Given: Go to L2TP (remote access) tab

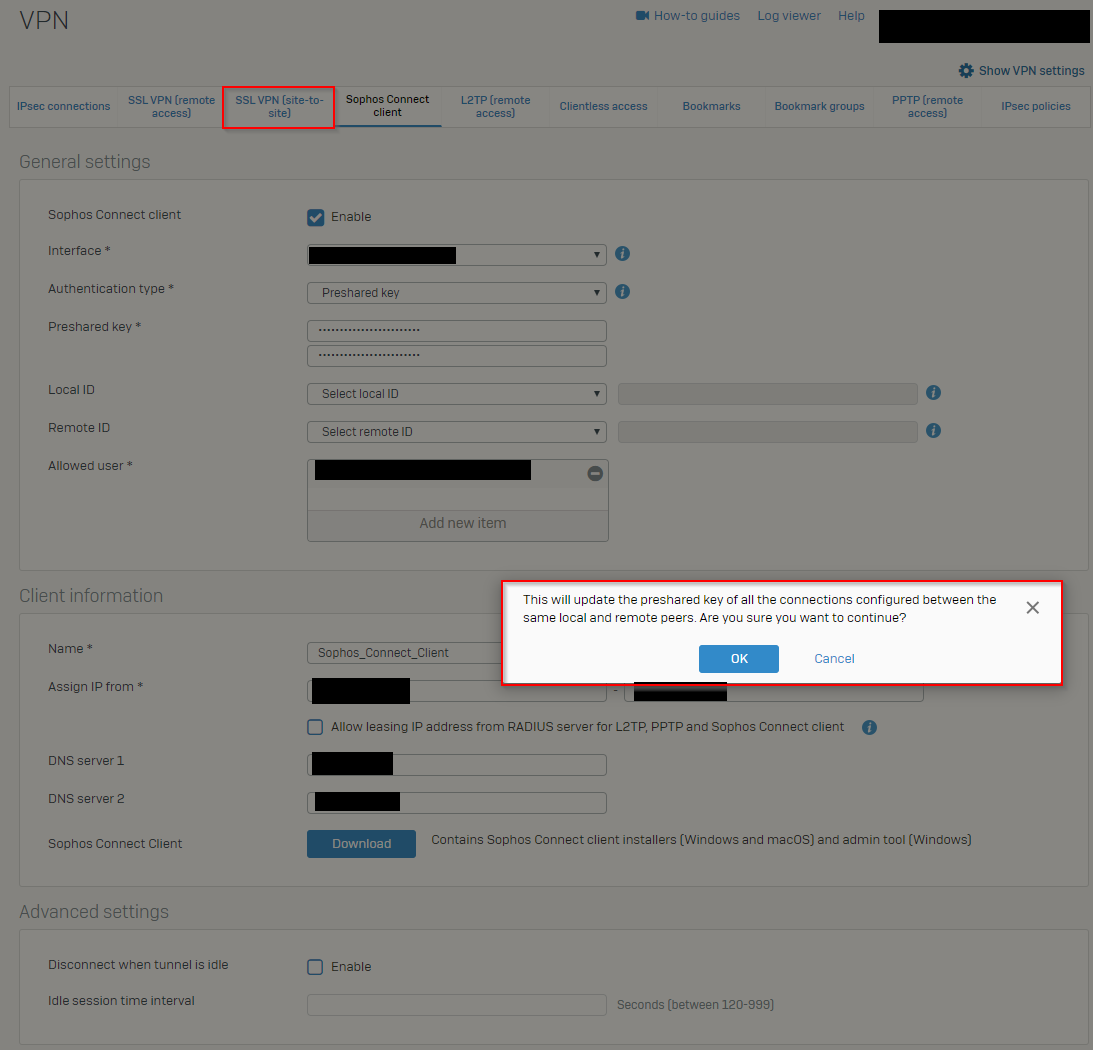Looking at the screenshot, I should [x=496, y=107].
